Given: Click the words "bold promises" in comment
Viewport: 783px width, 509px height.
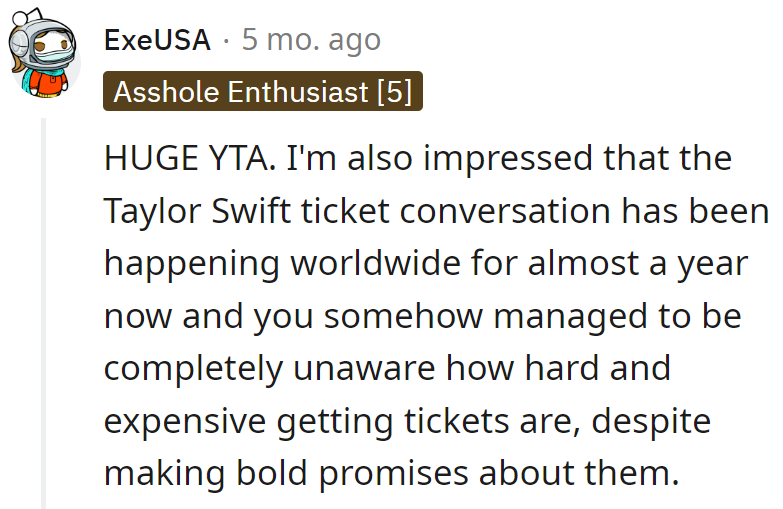Looking at the screenshot, I should [x=337, y=473].
